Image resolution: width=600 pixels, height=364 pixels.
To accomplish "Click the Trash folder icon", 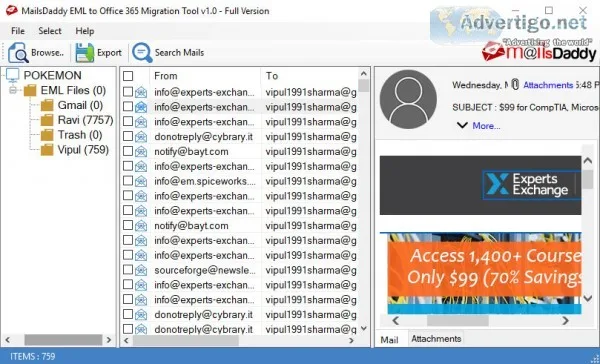I will coord(47,135).
